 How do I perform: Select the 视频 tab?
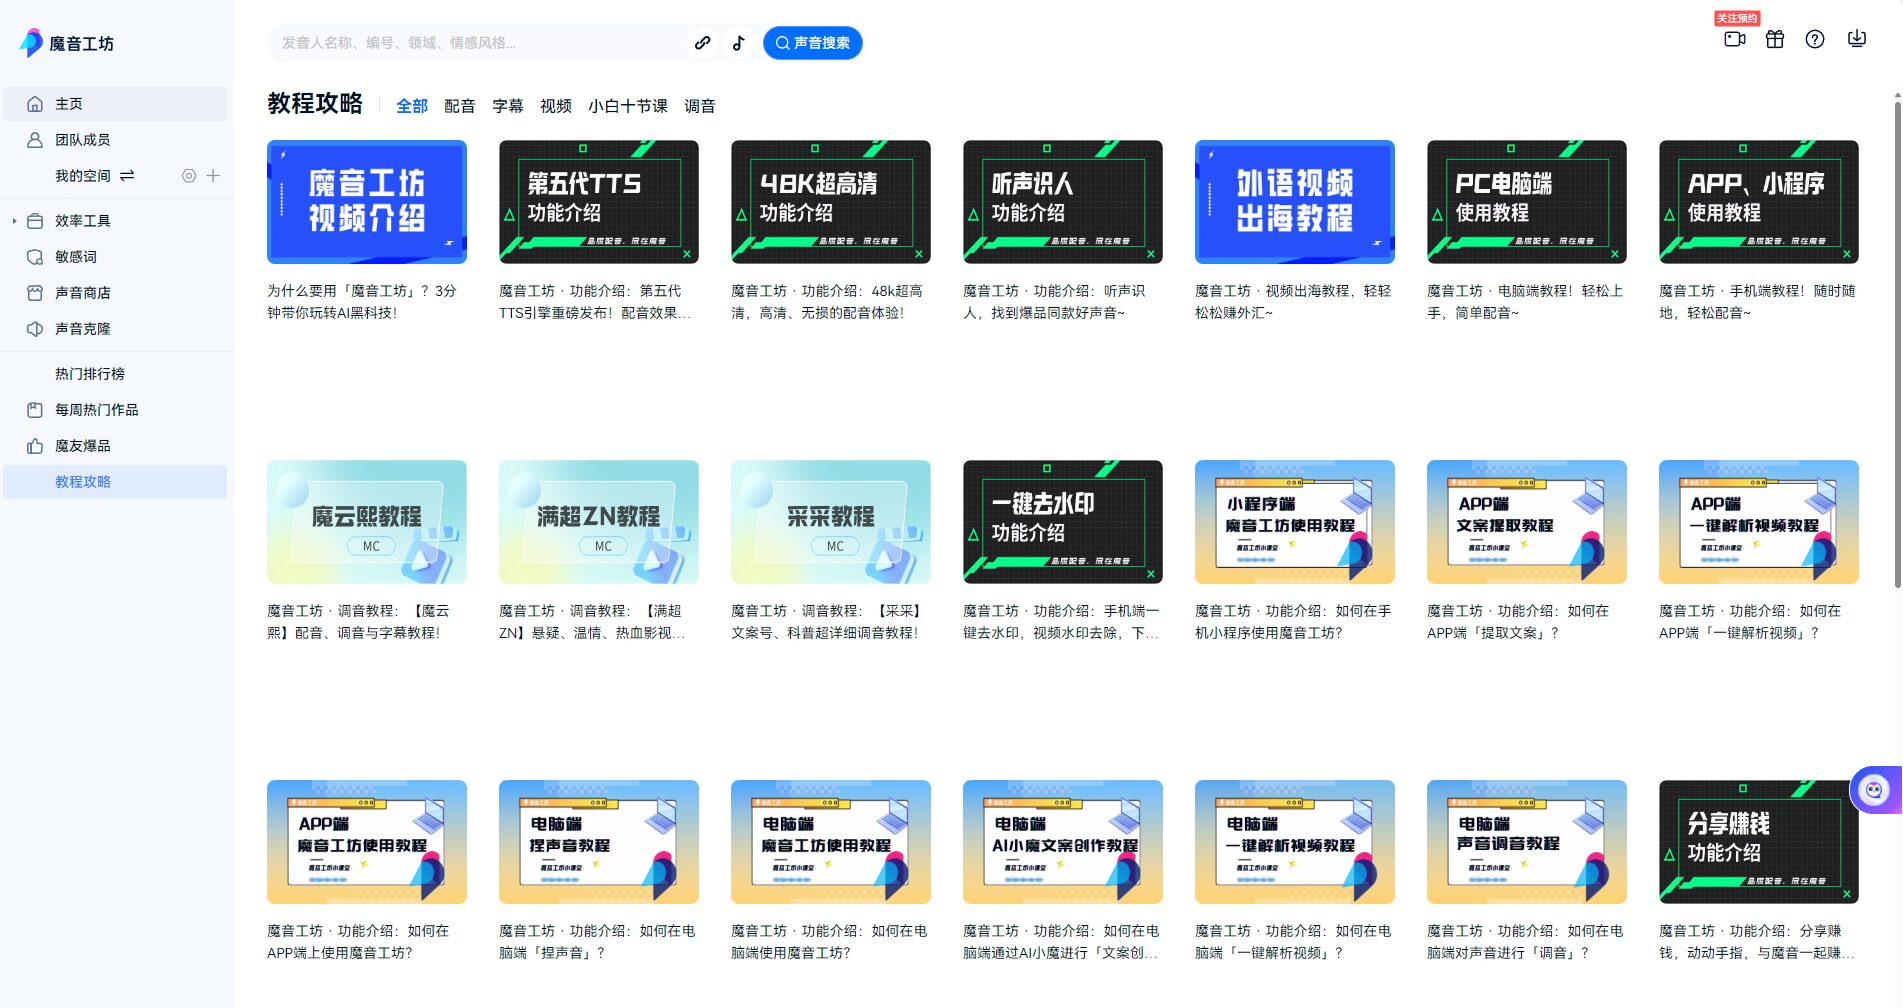pyautogui.click(x=556, y=106)
